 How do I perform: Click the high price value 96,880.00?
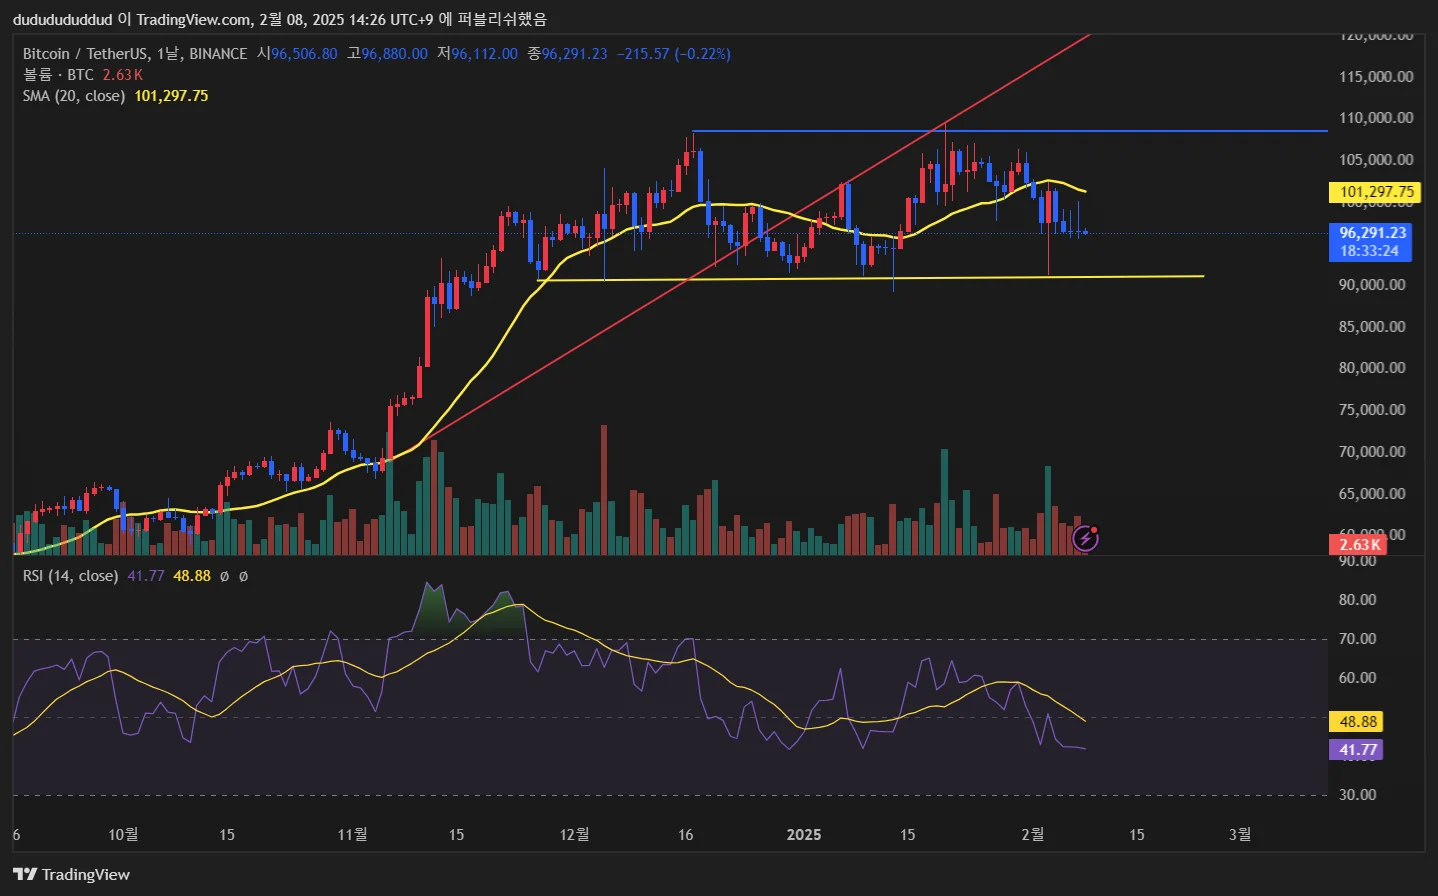(394, 54)
